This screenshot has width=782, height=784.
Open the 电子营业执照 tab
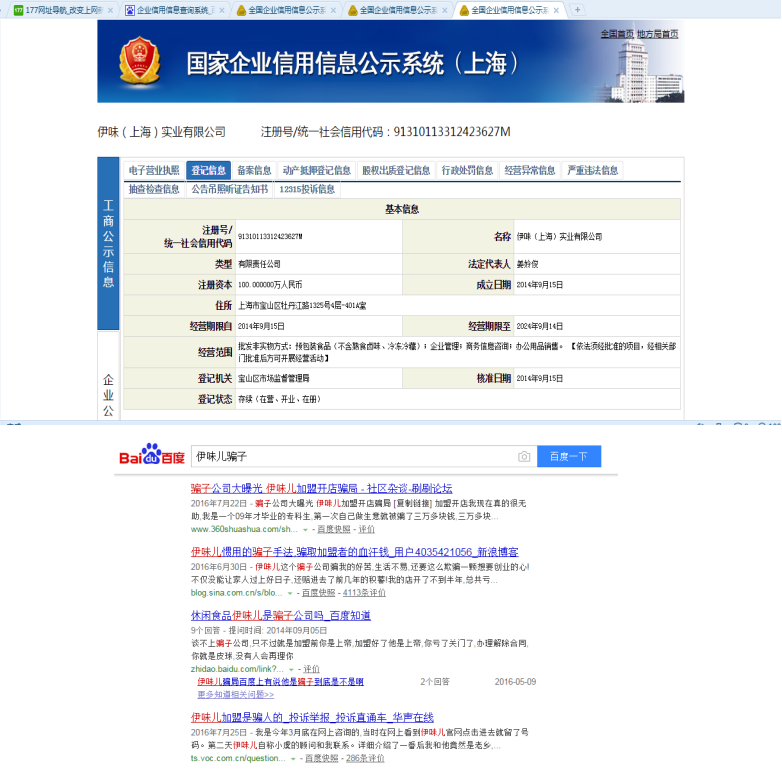(x=154, y=170)
